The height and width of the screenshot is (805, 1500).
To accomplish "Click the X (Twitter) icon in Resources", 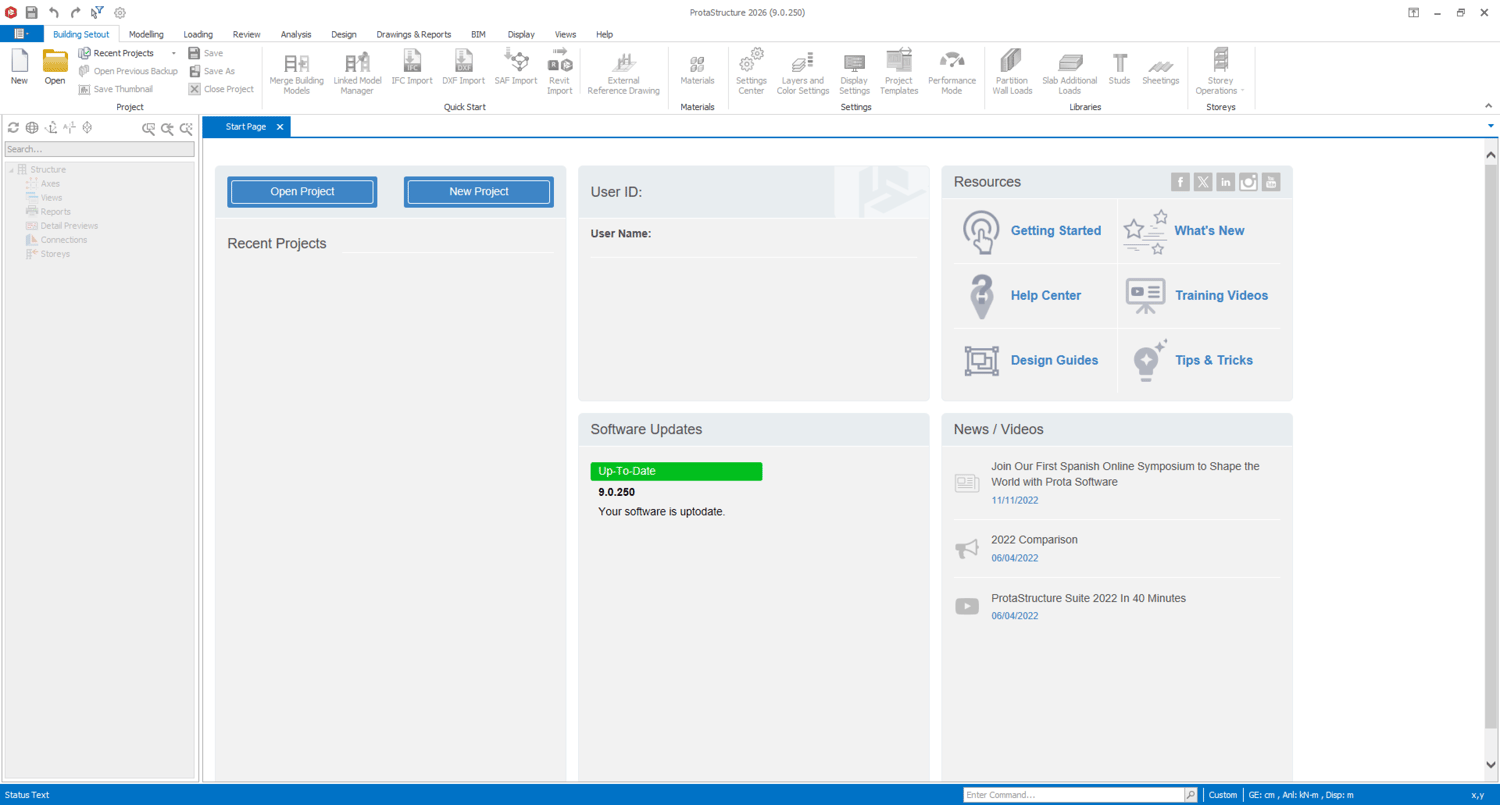I will click(x=1203, y=182).
